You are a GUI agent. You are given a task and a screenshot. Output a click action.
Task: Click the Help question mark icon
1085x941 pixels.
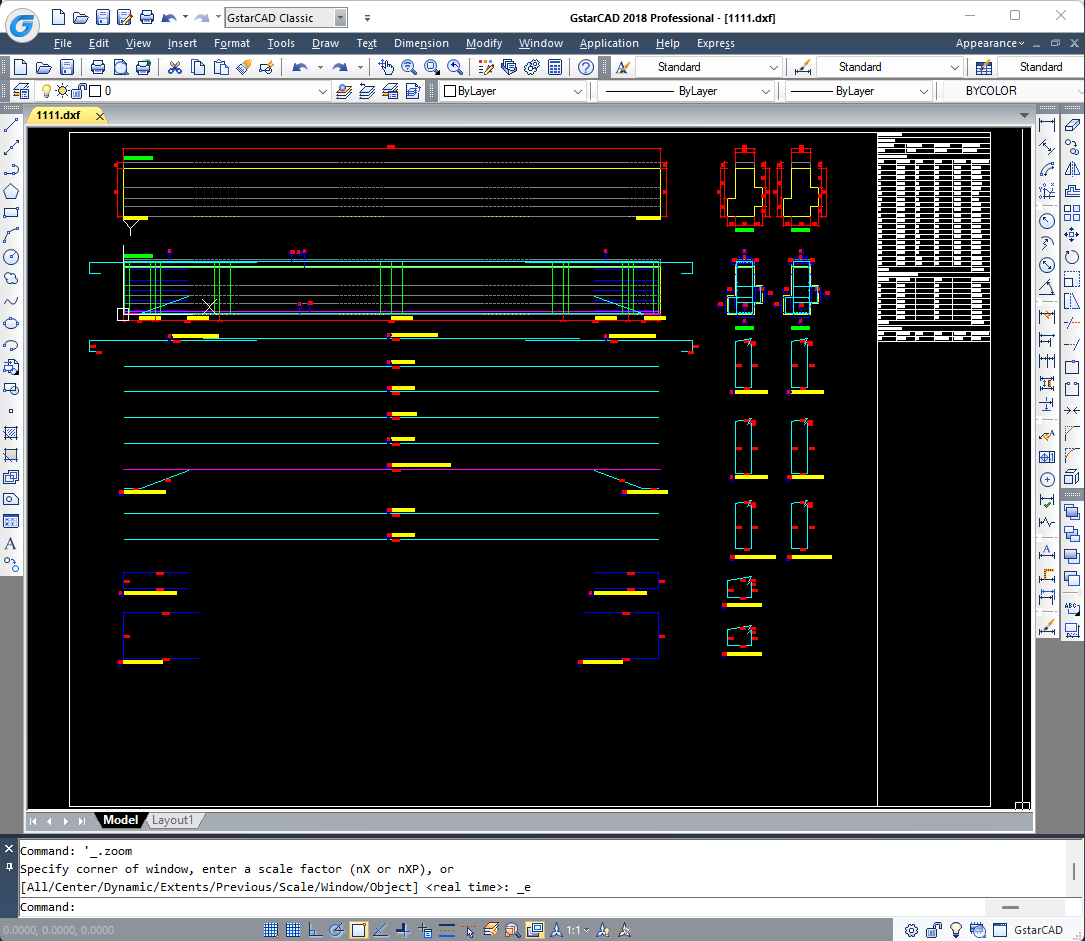(x=586, y=67)
